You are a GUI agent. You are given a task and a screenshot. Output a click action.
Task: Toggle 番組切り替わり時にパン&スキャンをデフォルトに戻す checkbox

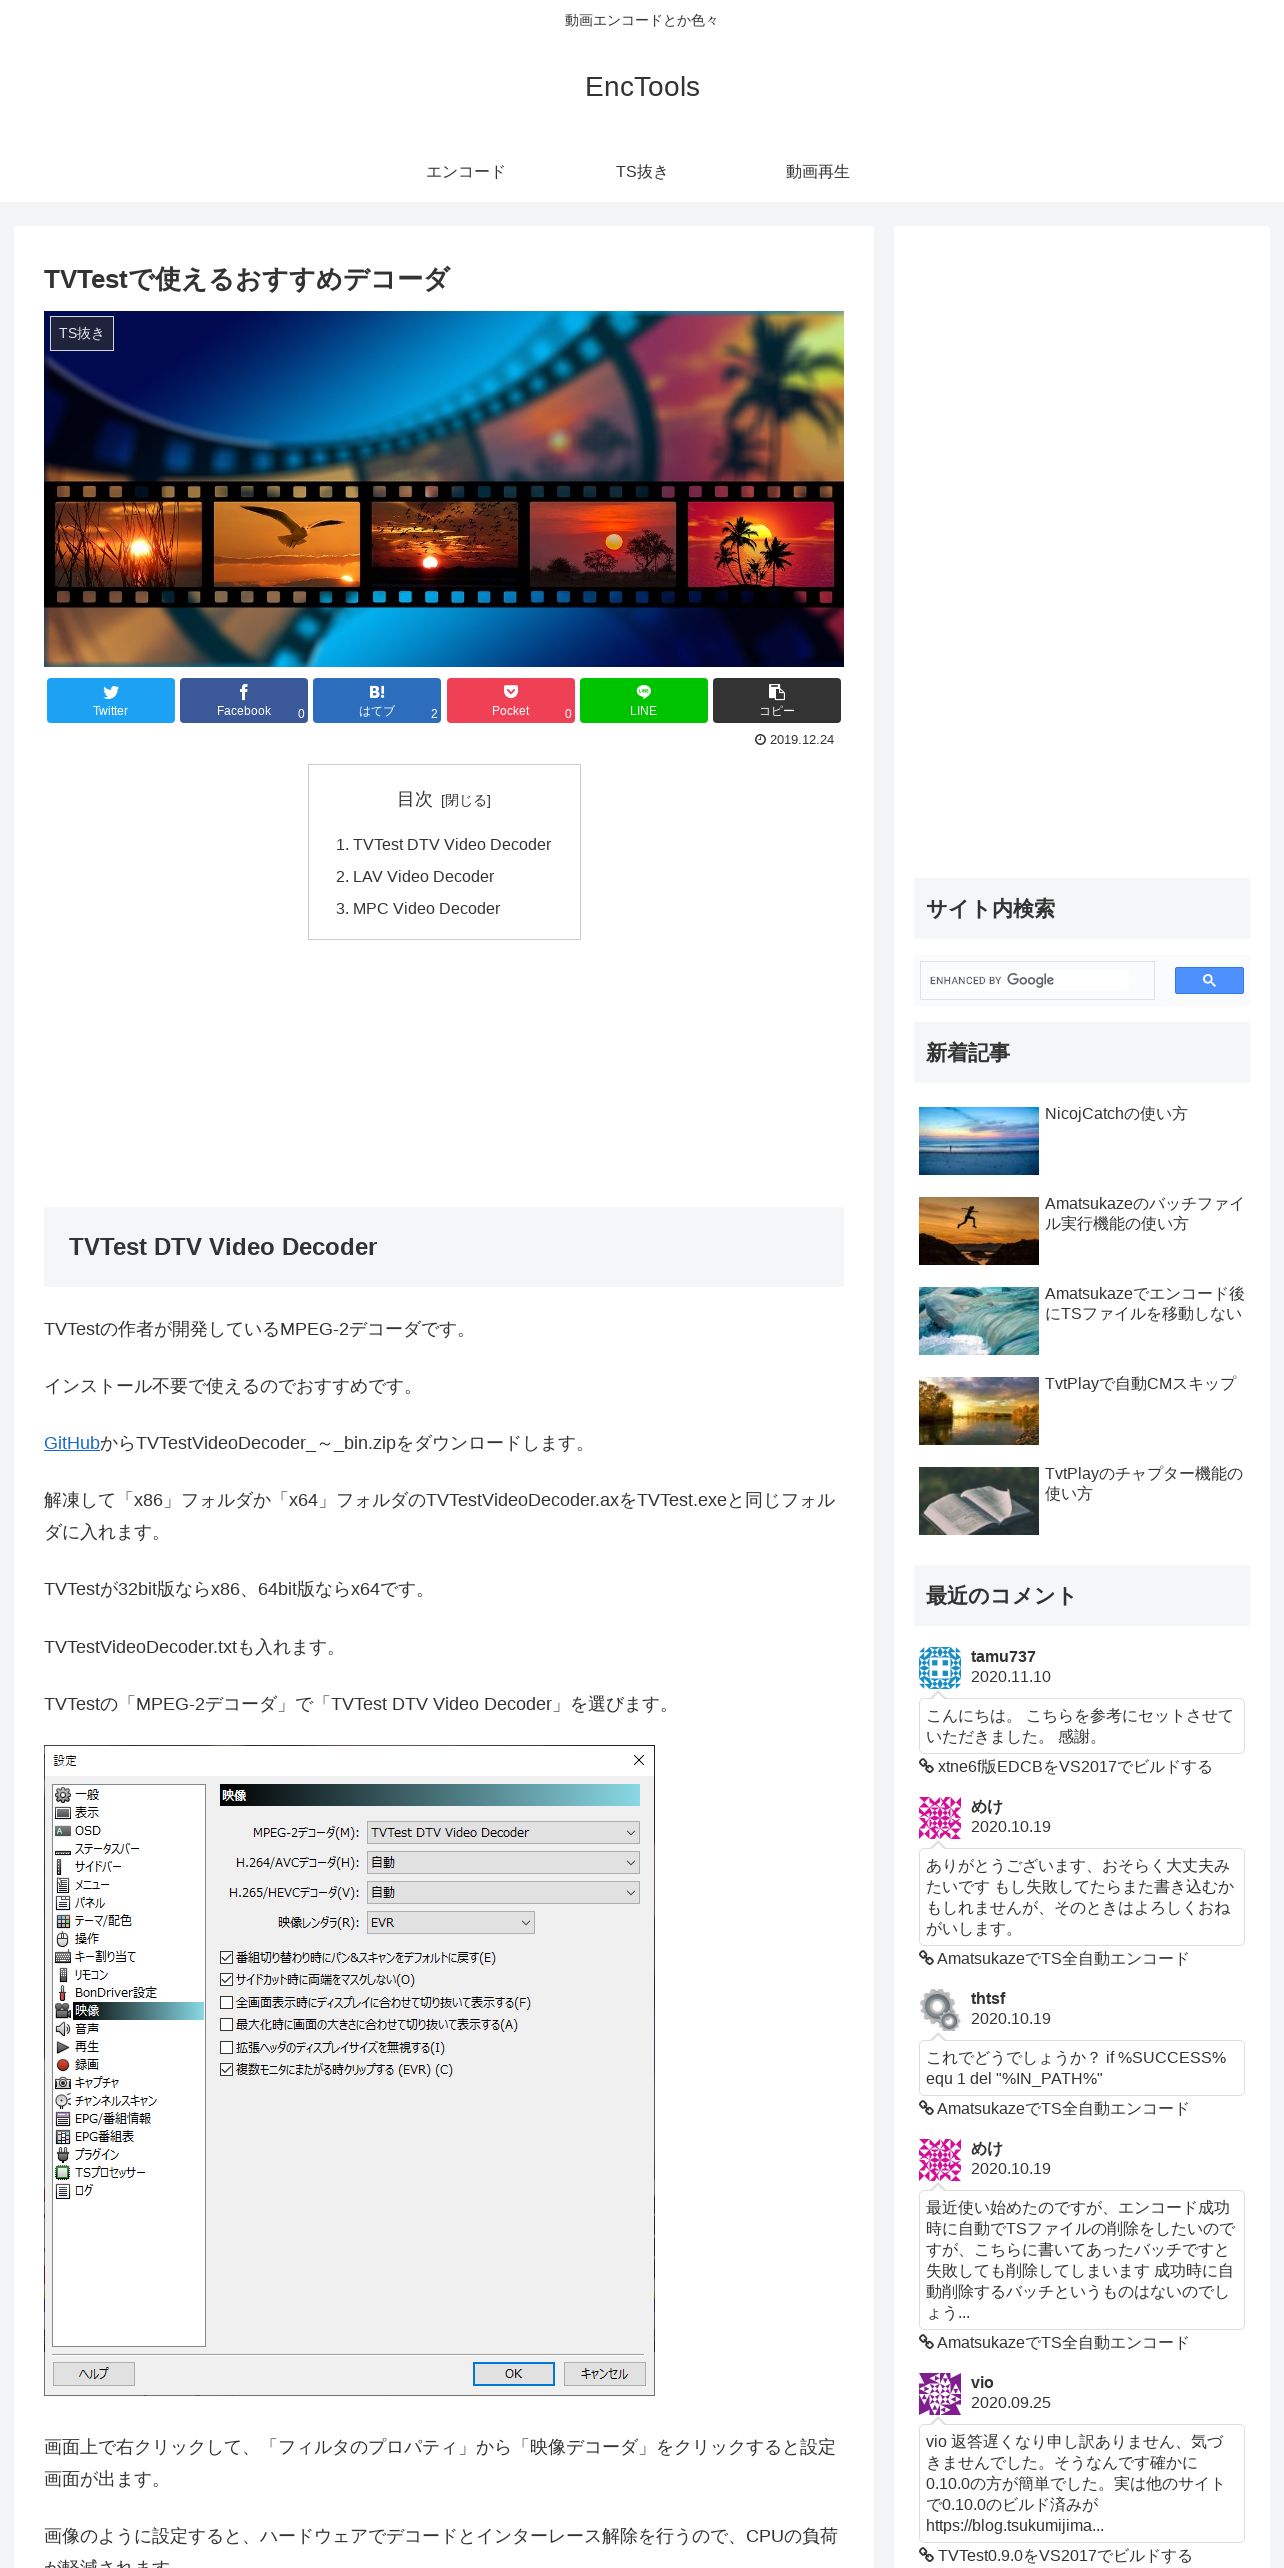coord(227,1957)
